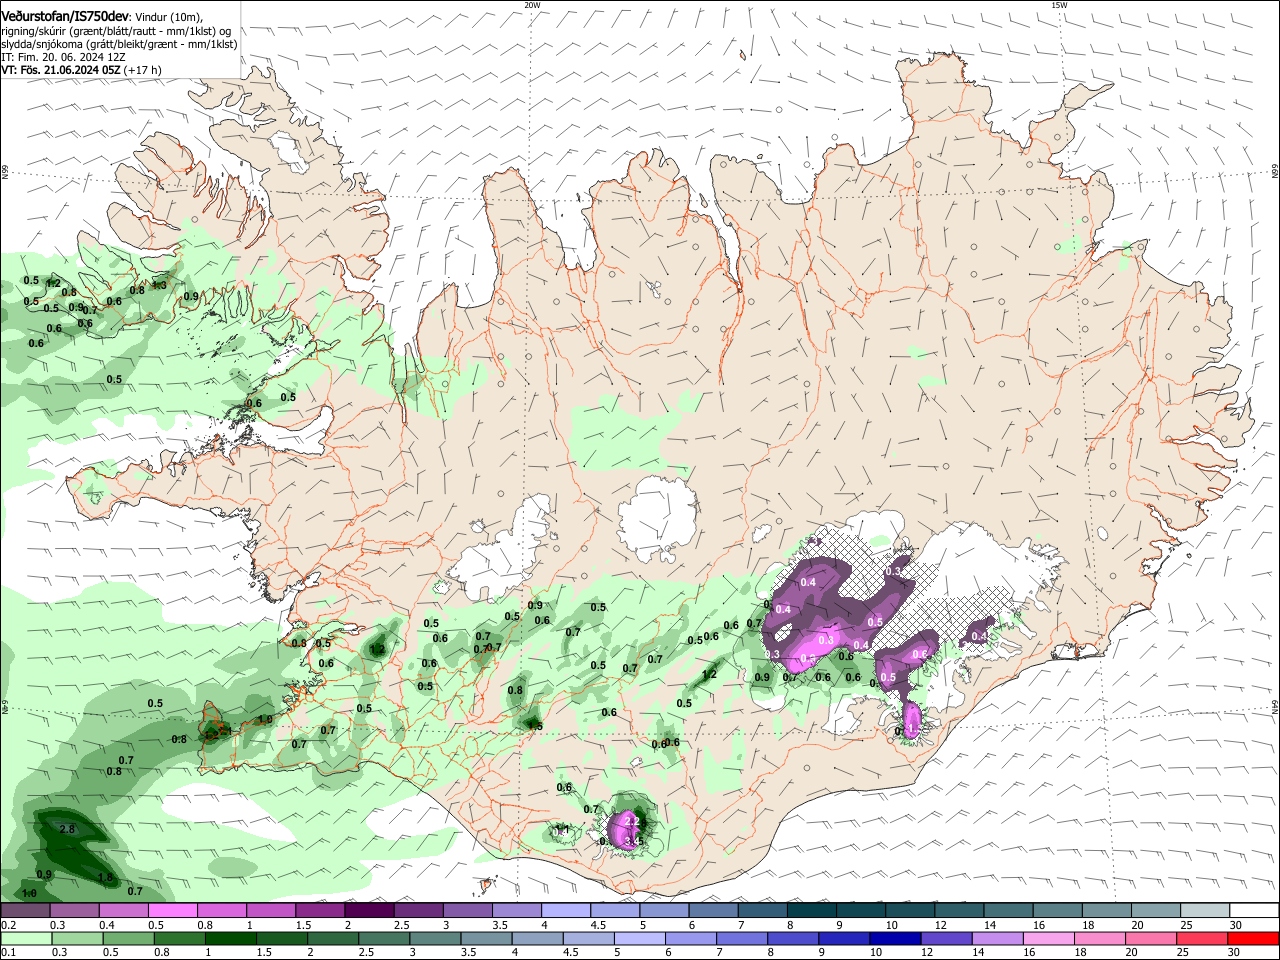The height and width of the screenshot is (960, 1280).
Task: Click the '0.2' label under the top legend row
Action: tap(7, 925)
